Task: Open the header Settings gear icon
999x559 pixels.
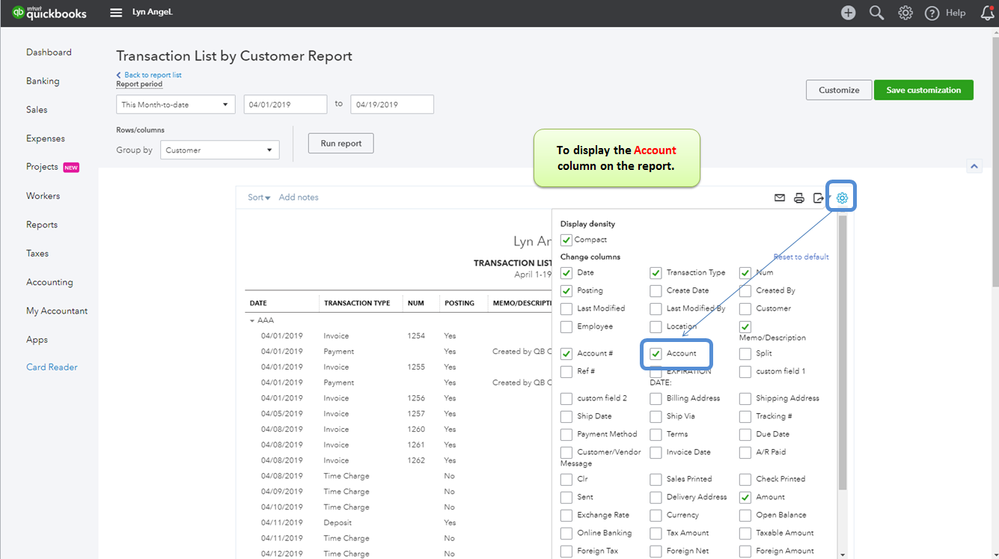Action: click(905, 13)
